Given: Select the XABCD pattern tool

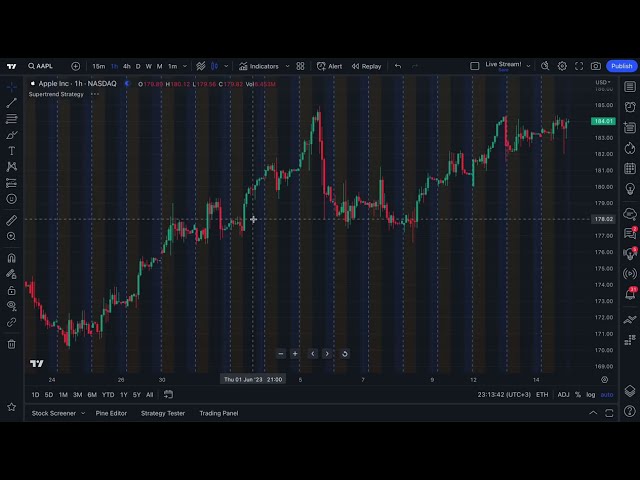Looking at the screenshot, I should click(11, 167).
